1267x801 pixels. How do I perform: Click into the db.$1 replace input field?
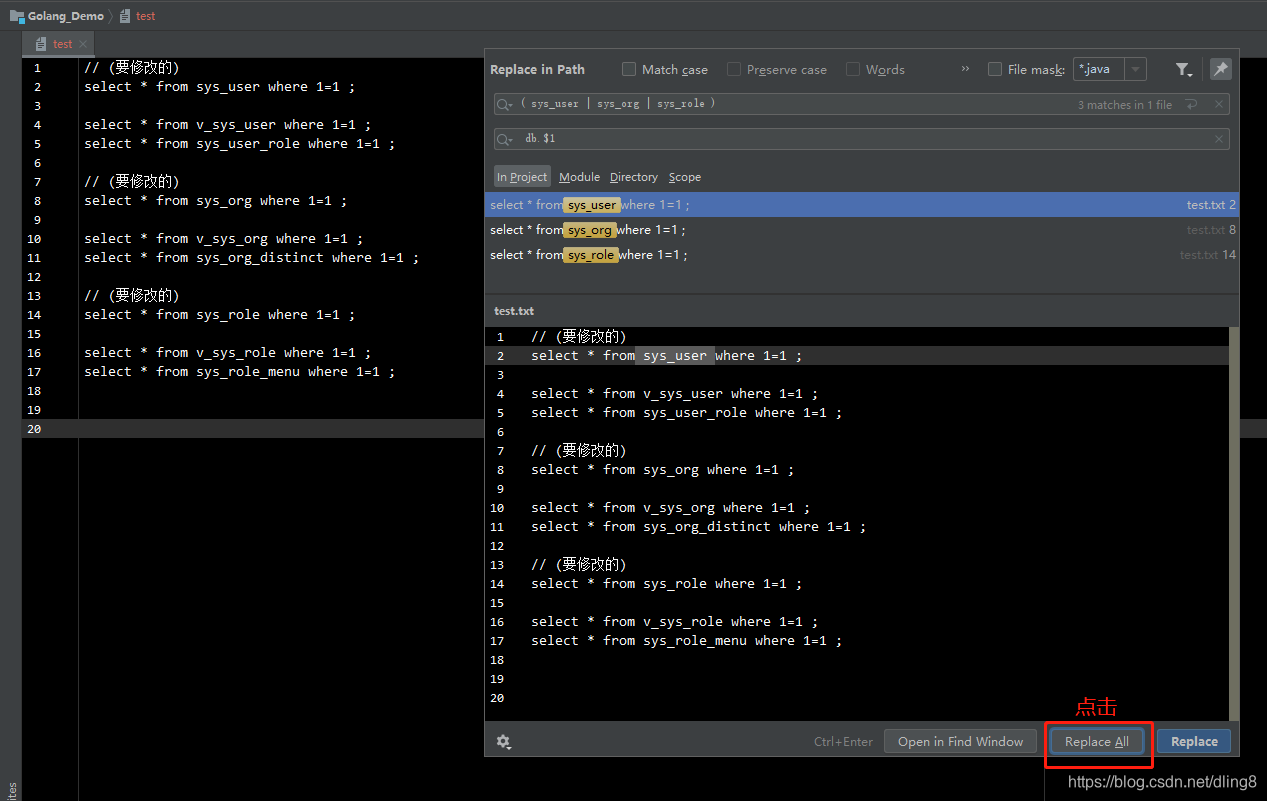860,139
